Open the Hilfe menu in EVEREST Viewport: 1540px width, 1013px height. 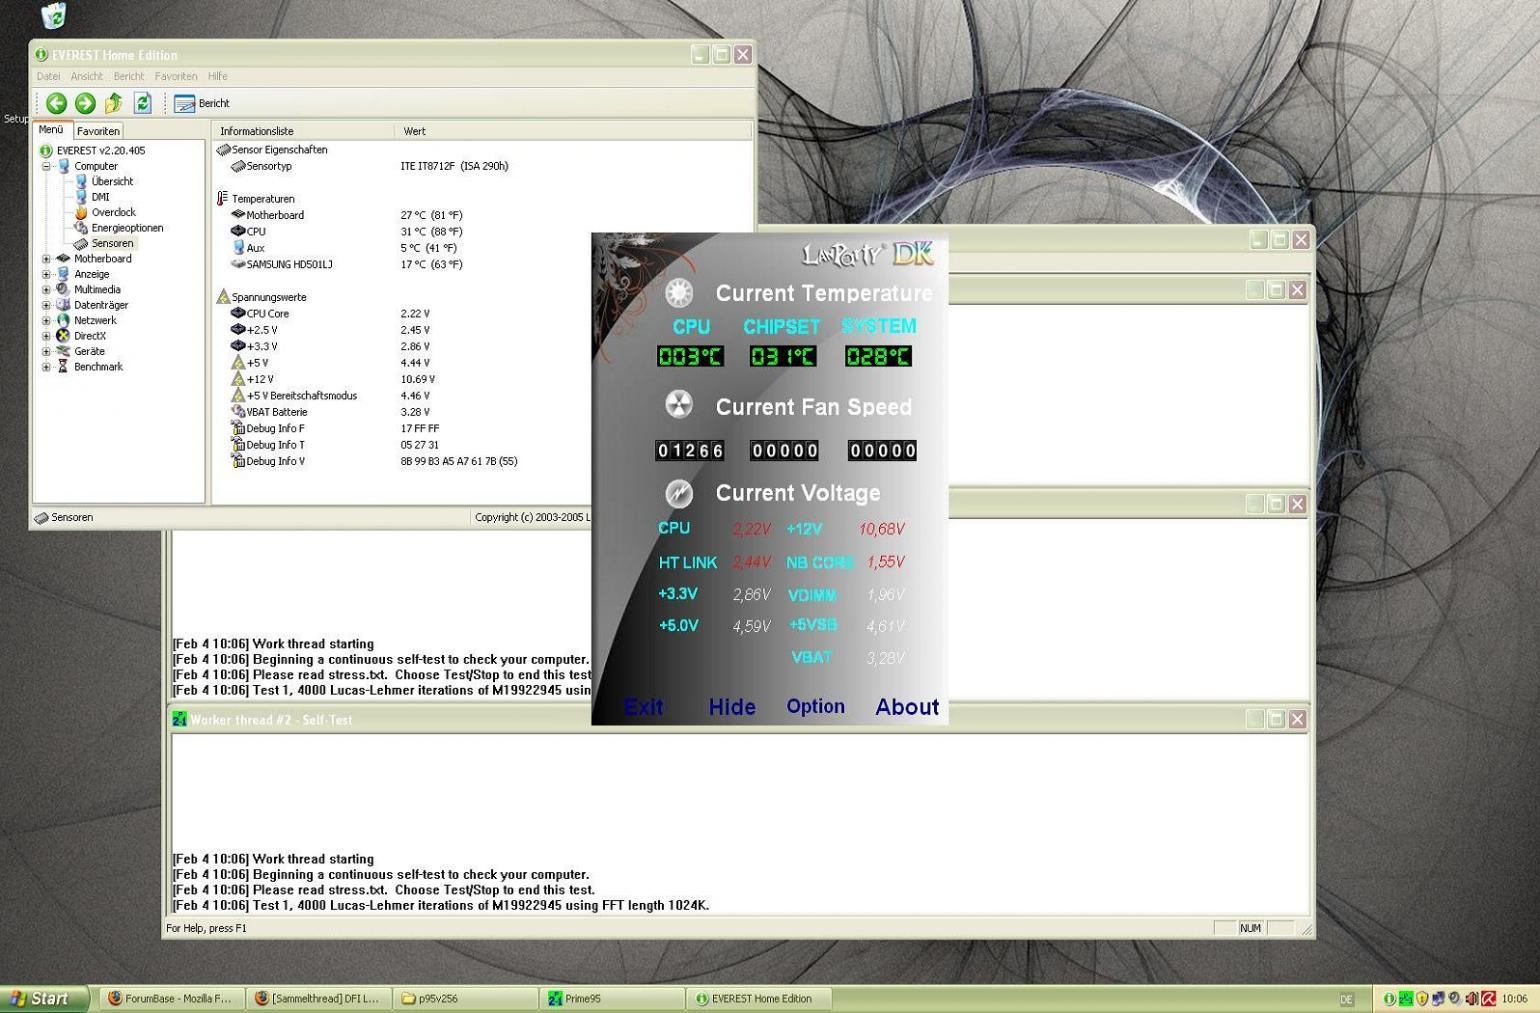[x=218, y=76]
